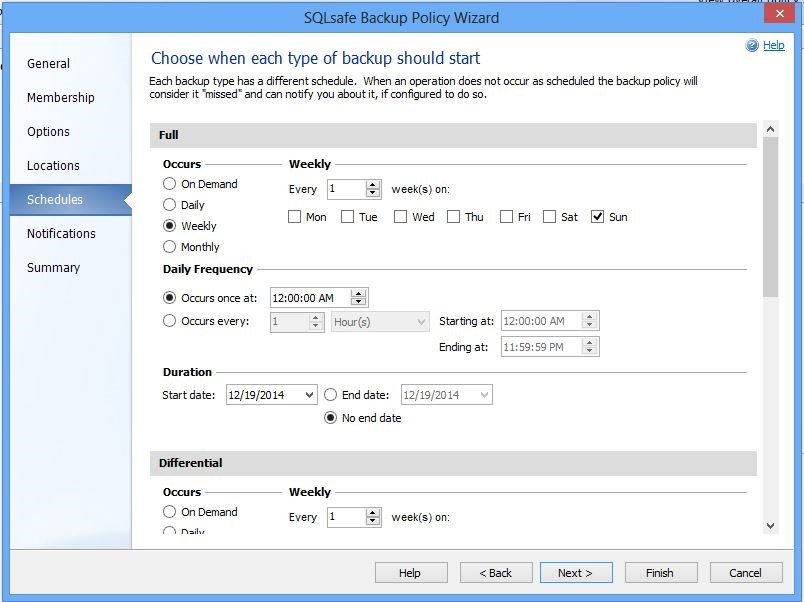
Task: Select 'Occurs every' radio button
Action: (169, 321)
